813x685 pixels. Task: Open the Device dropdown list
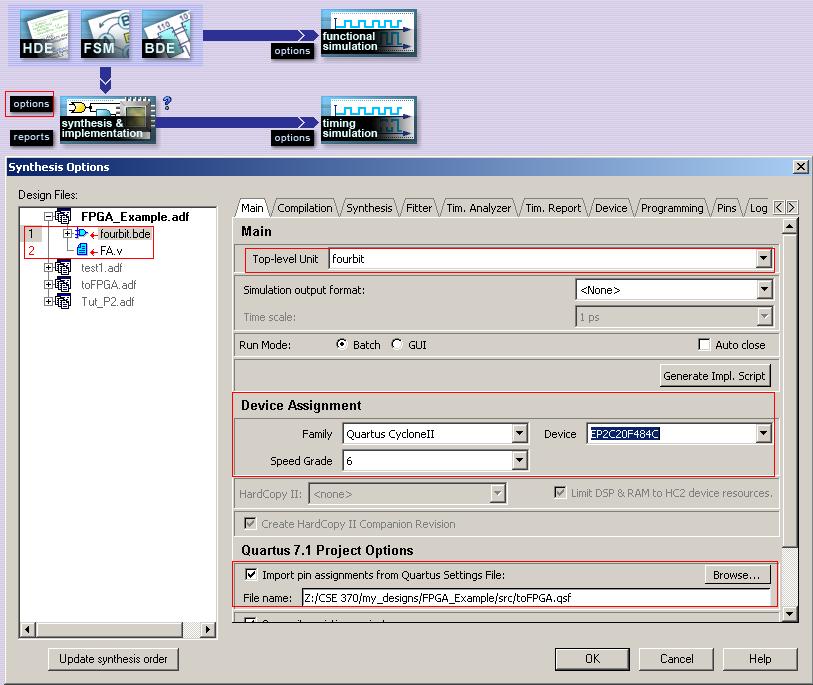763,434
